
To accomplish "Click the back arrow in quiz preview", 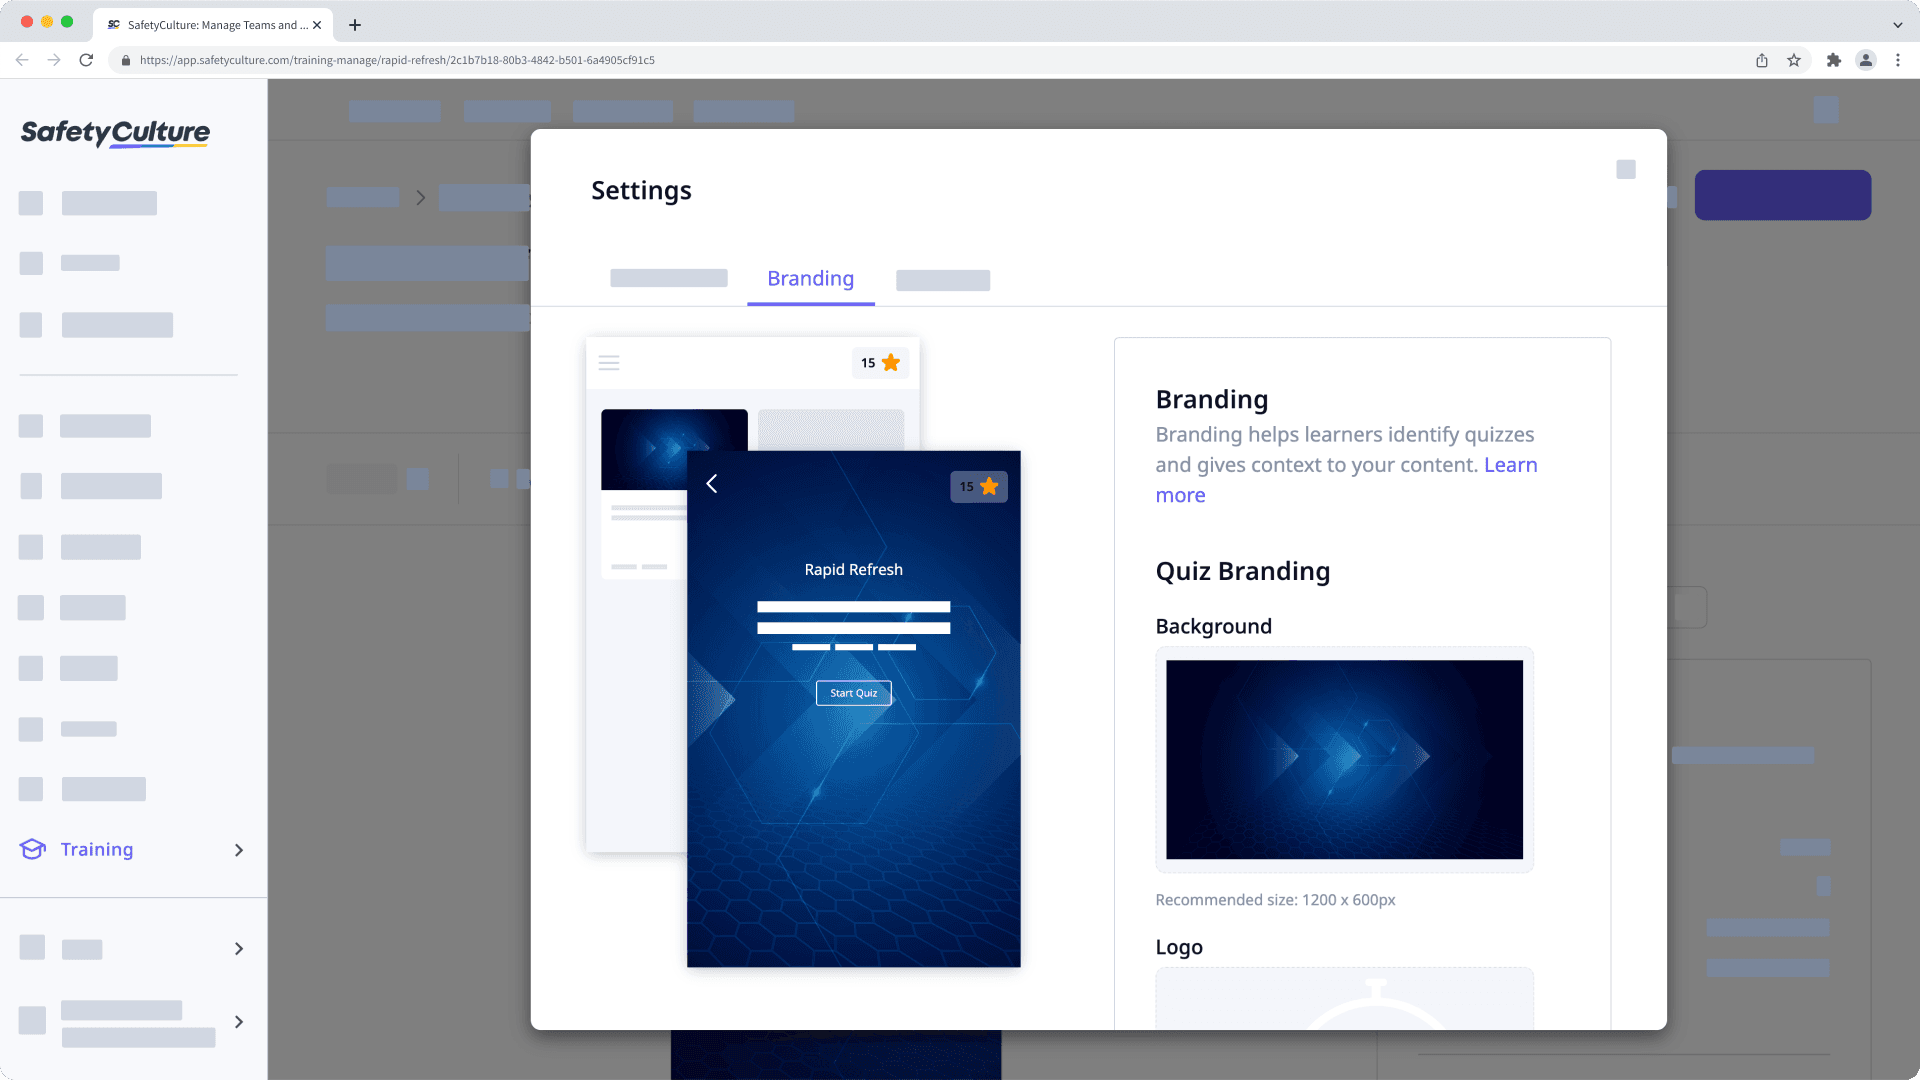I will (712, 484).
